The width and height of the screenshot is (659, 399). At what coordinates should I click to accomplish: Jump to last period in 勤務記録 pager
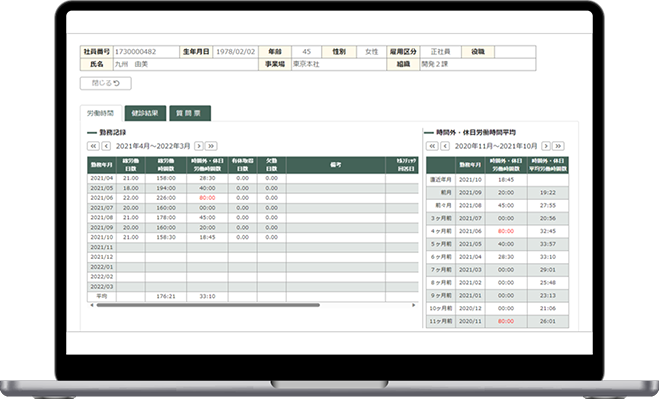(211, 146)
